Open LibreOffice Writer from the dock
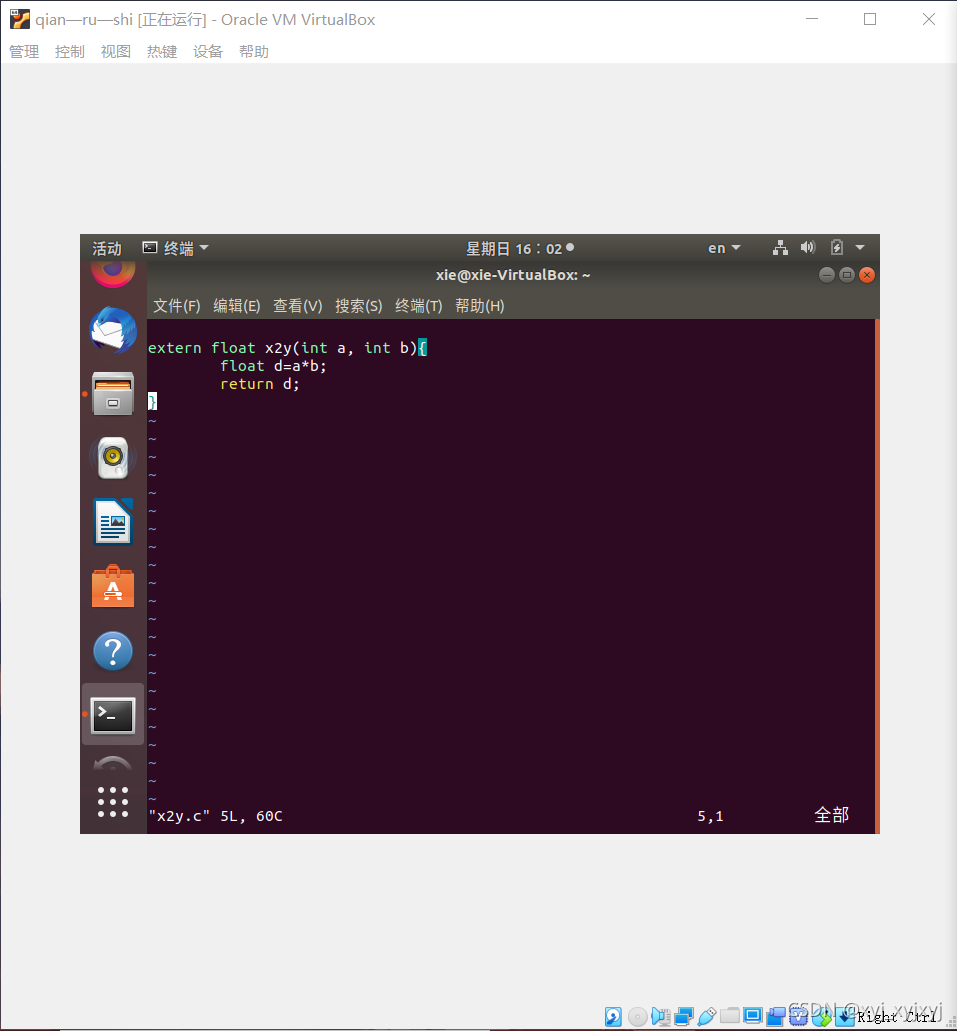 [112, 522]
